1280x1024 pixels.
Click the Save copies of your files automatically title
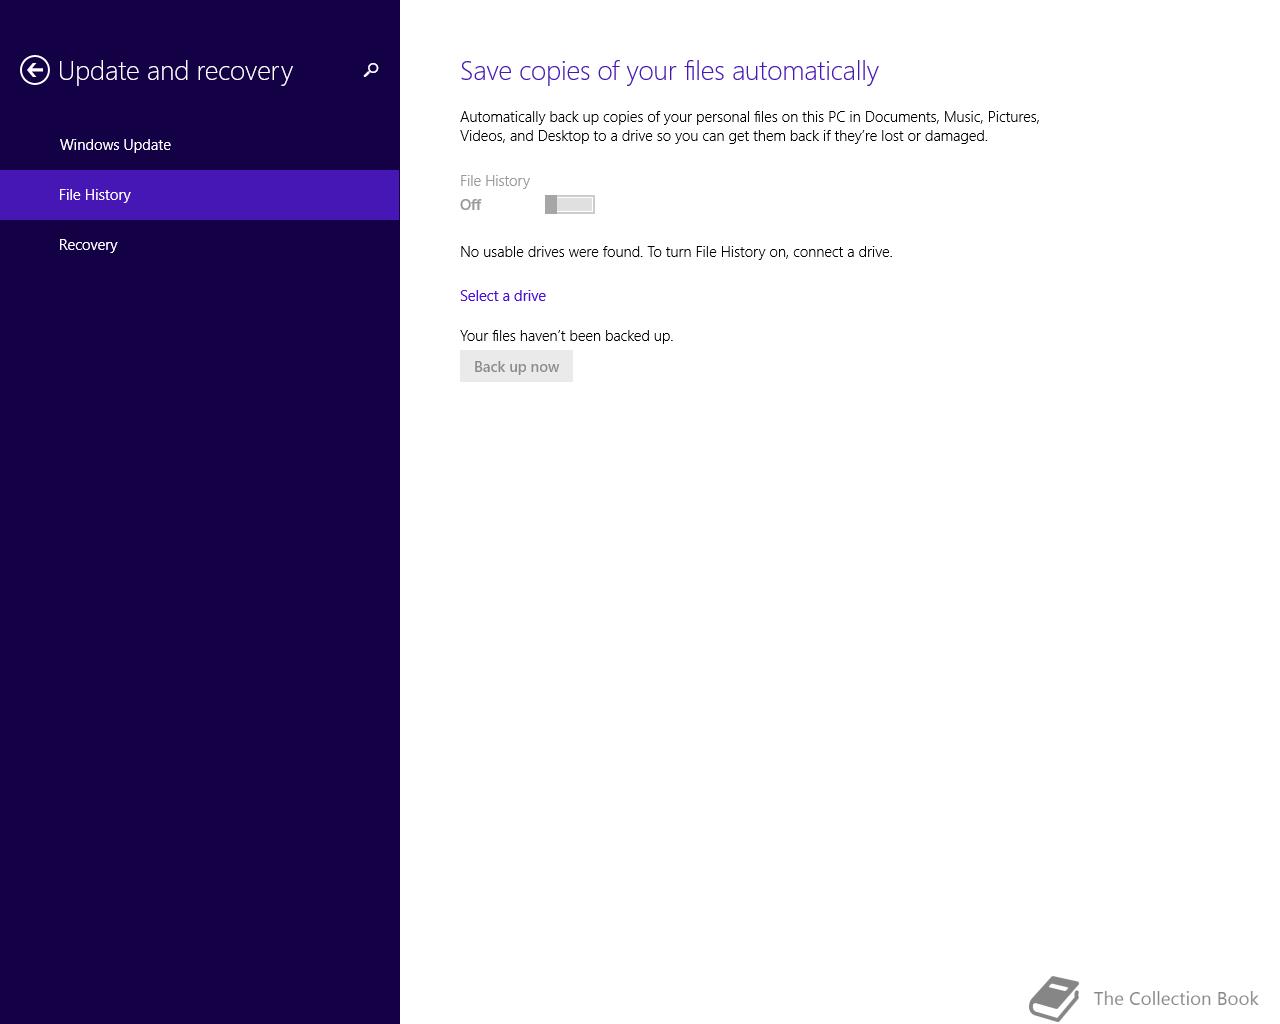(x=669, y=71)
